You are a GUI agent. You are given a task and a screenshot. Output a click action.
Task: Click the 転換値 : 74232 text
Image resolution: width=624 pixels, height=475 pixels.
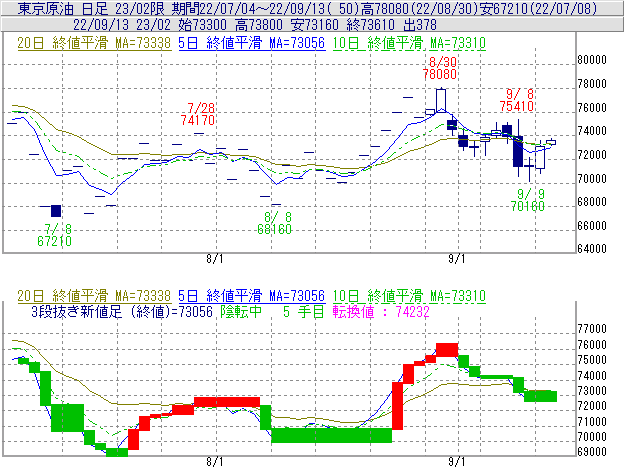pos(381,311)
